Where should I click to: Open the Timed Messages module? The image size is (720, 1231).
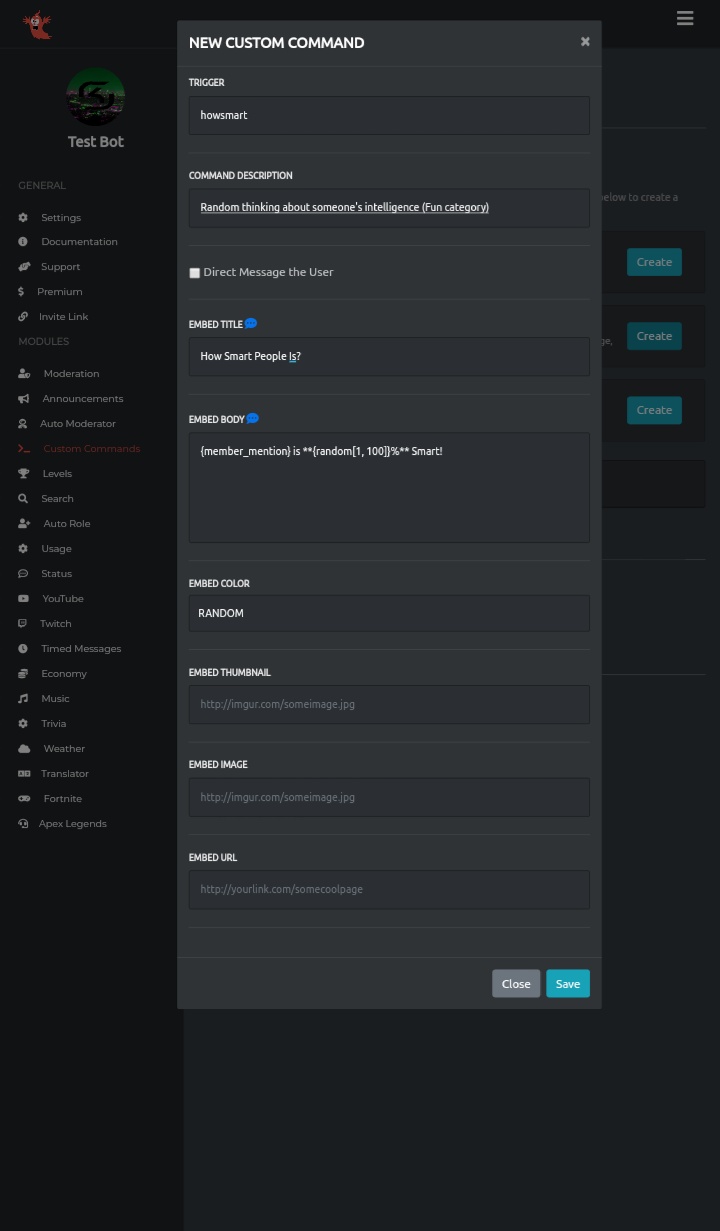[80, 649]
